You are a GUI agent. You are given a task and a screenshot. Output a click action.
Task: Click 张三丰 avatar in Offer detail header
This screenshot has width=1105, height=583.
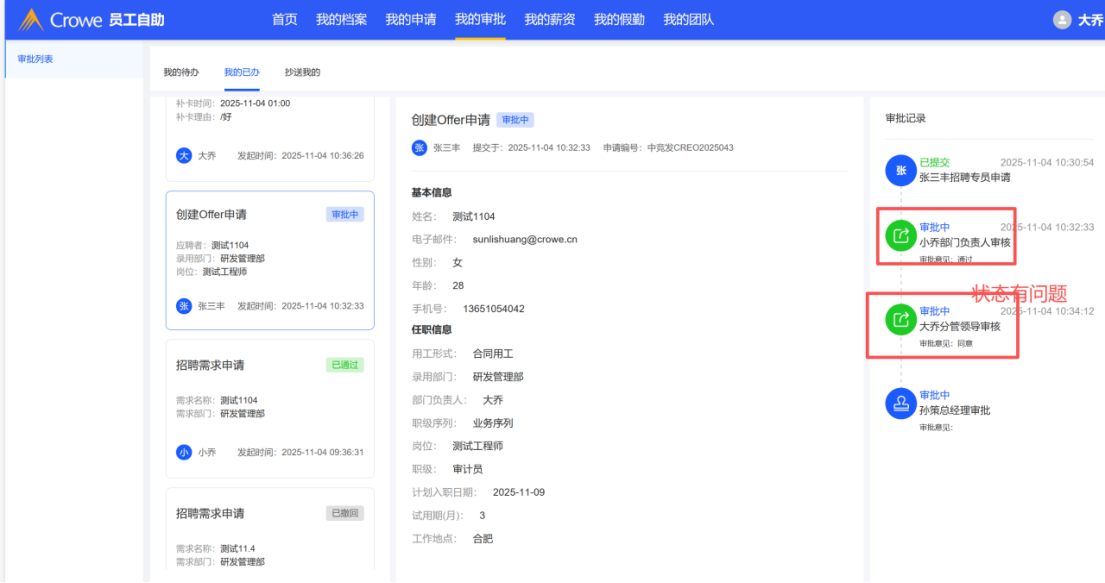[420, 148]
